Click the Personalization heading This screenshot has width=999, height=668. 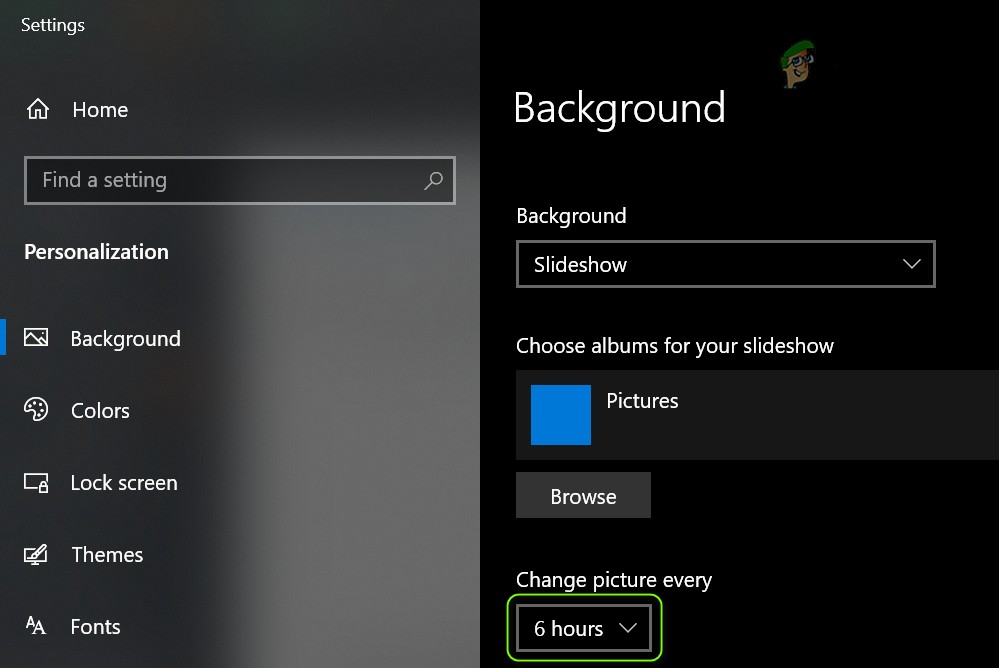(x=95, y=251)
